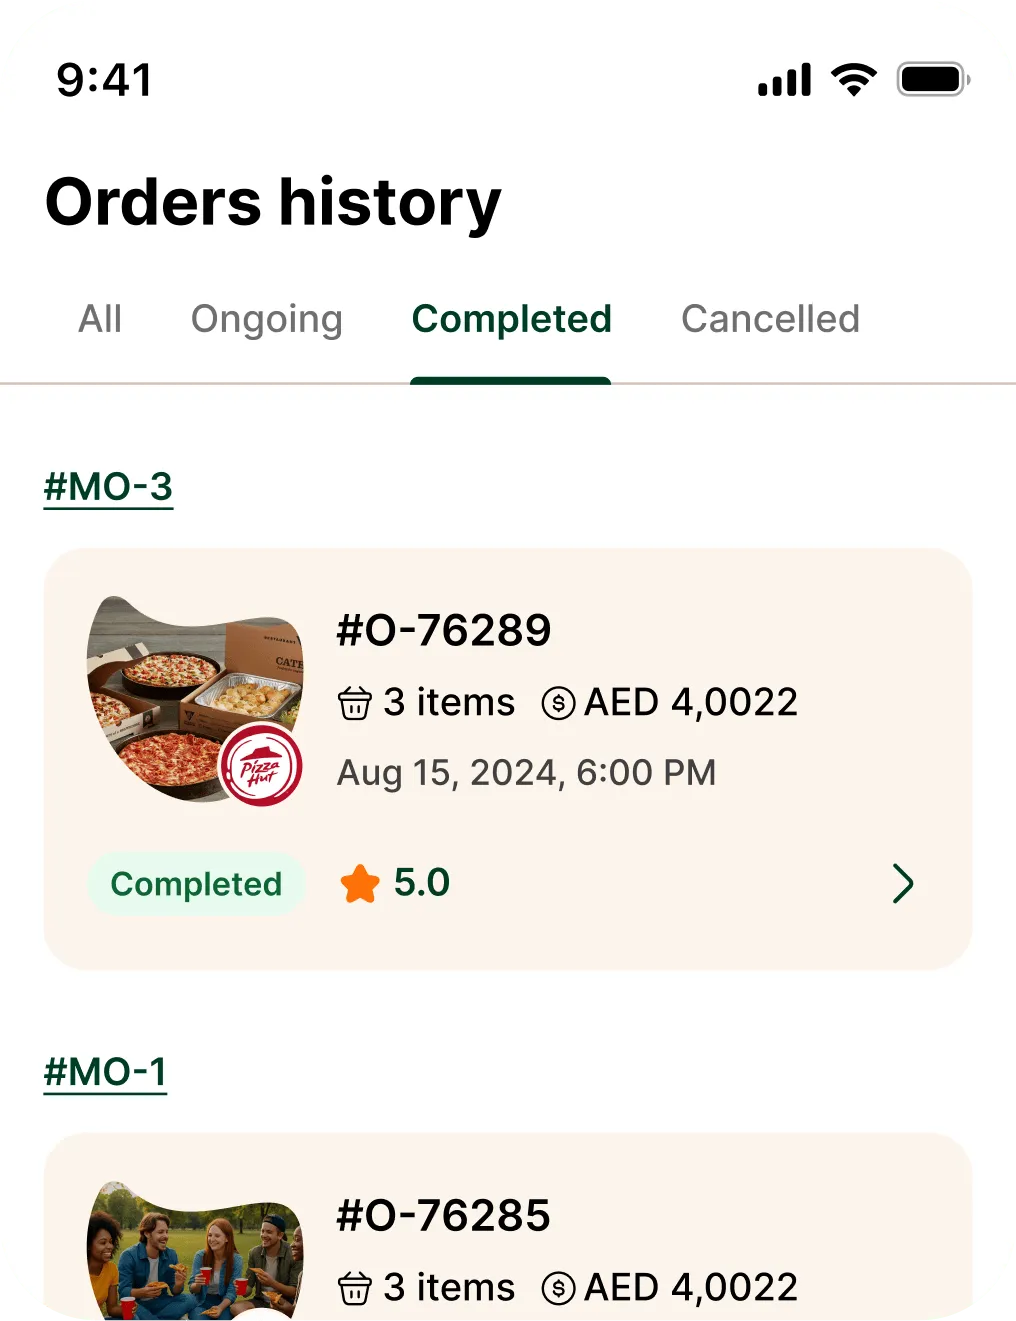
Task: Switch to the All tab
Action: 100,320
